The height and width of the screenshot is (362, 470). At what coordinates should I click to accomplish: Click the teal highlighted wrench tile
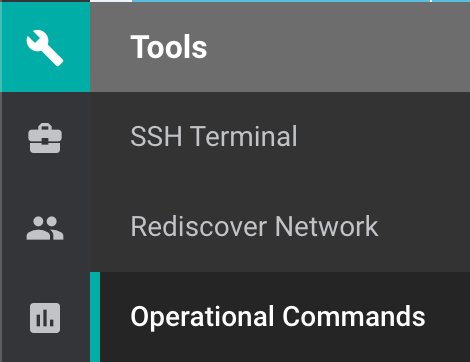(x=45, y=47)
